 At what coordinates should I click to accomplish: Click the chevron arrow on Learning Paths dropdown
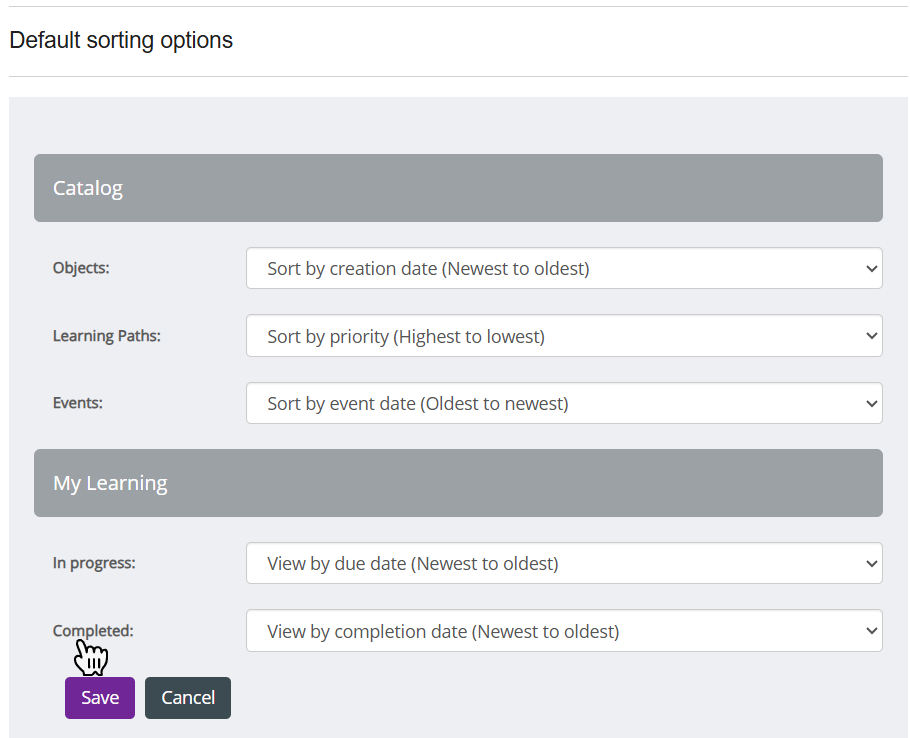pyautogui.click(x=871, y=336)
